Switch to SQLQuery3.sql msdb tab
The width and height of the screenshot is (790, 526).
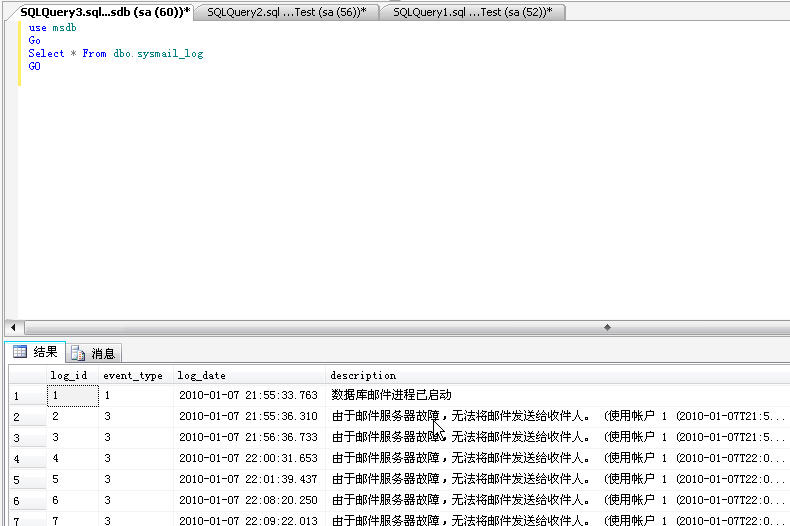[x=104, y=12]
